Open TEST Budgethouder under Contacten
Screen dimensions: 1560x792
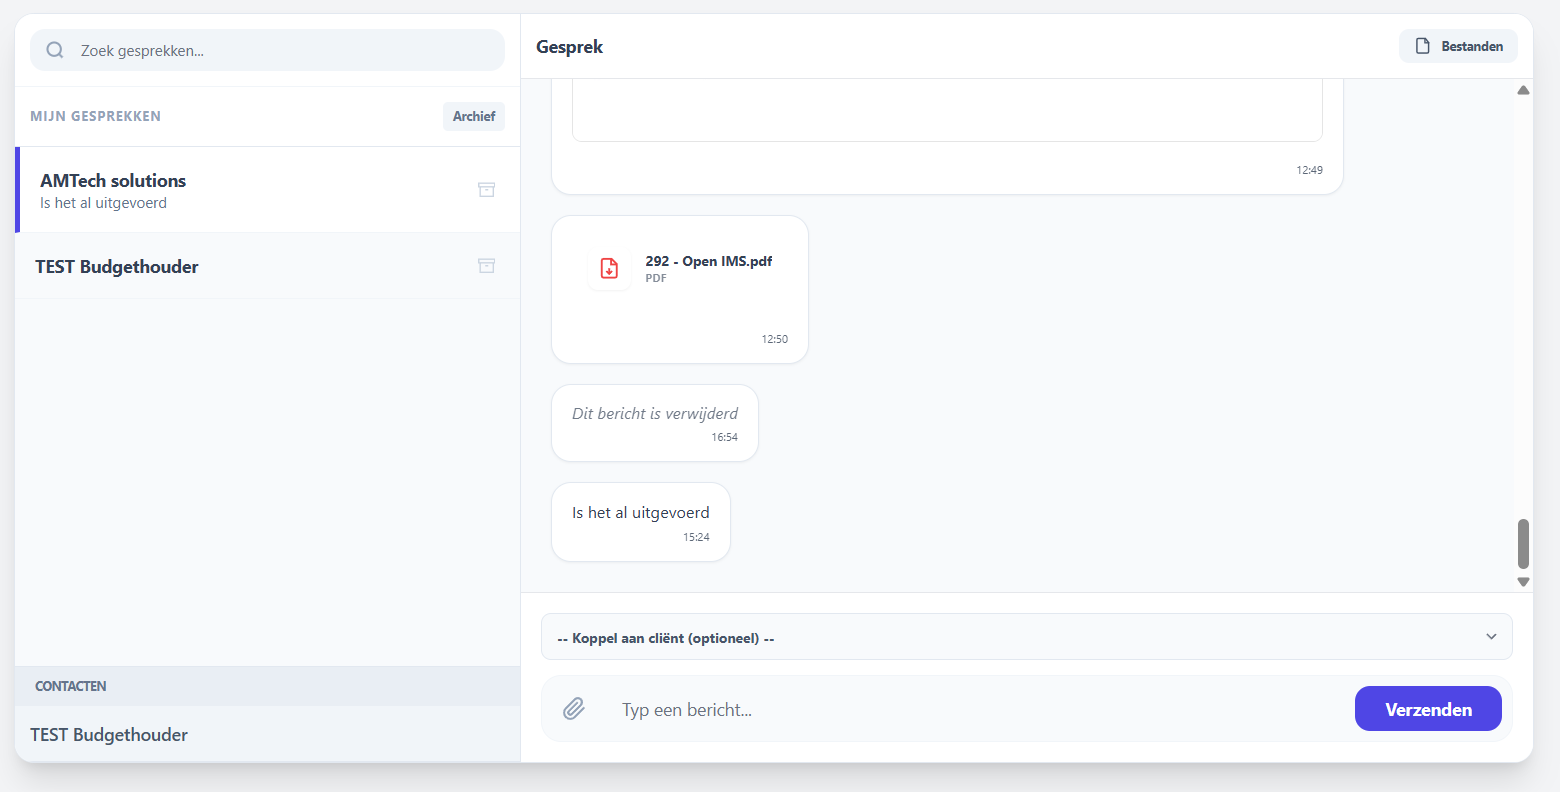pyautogui.click(x=109, y=734)
